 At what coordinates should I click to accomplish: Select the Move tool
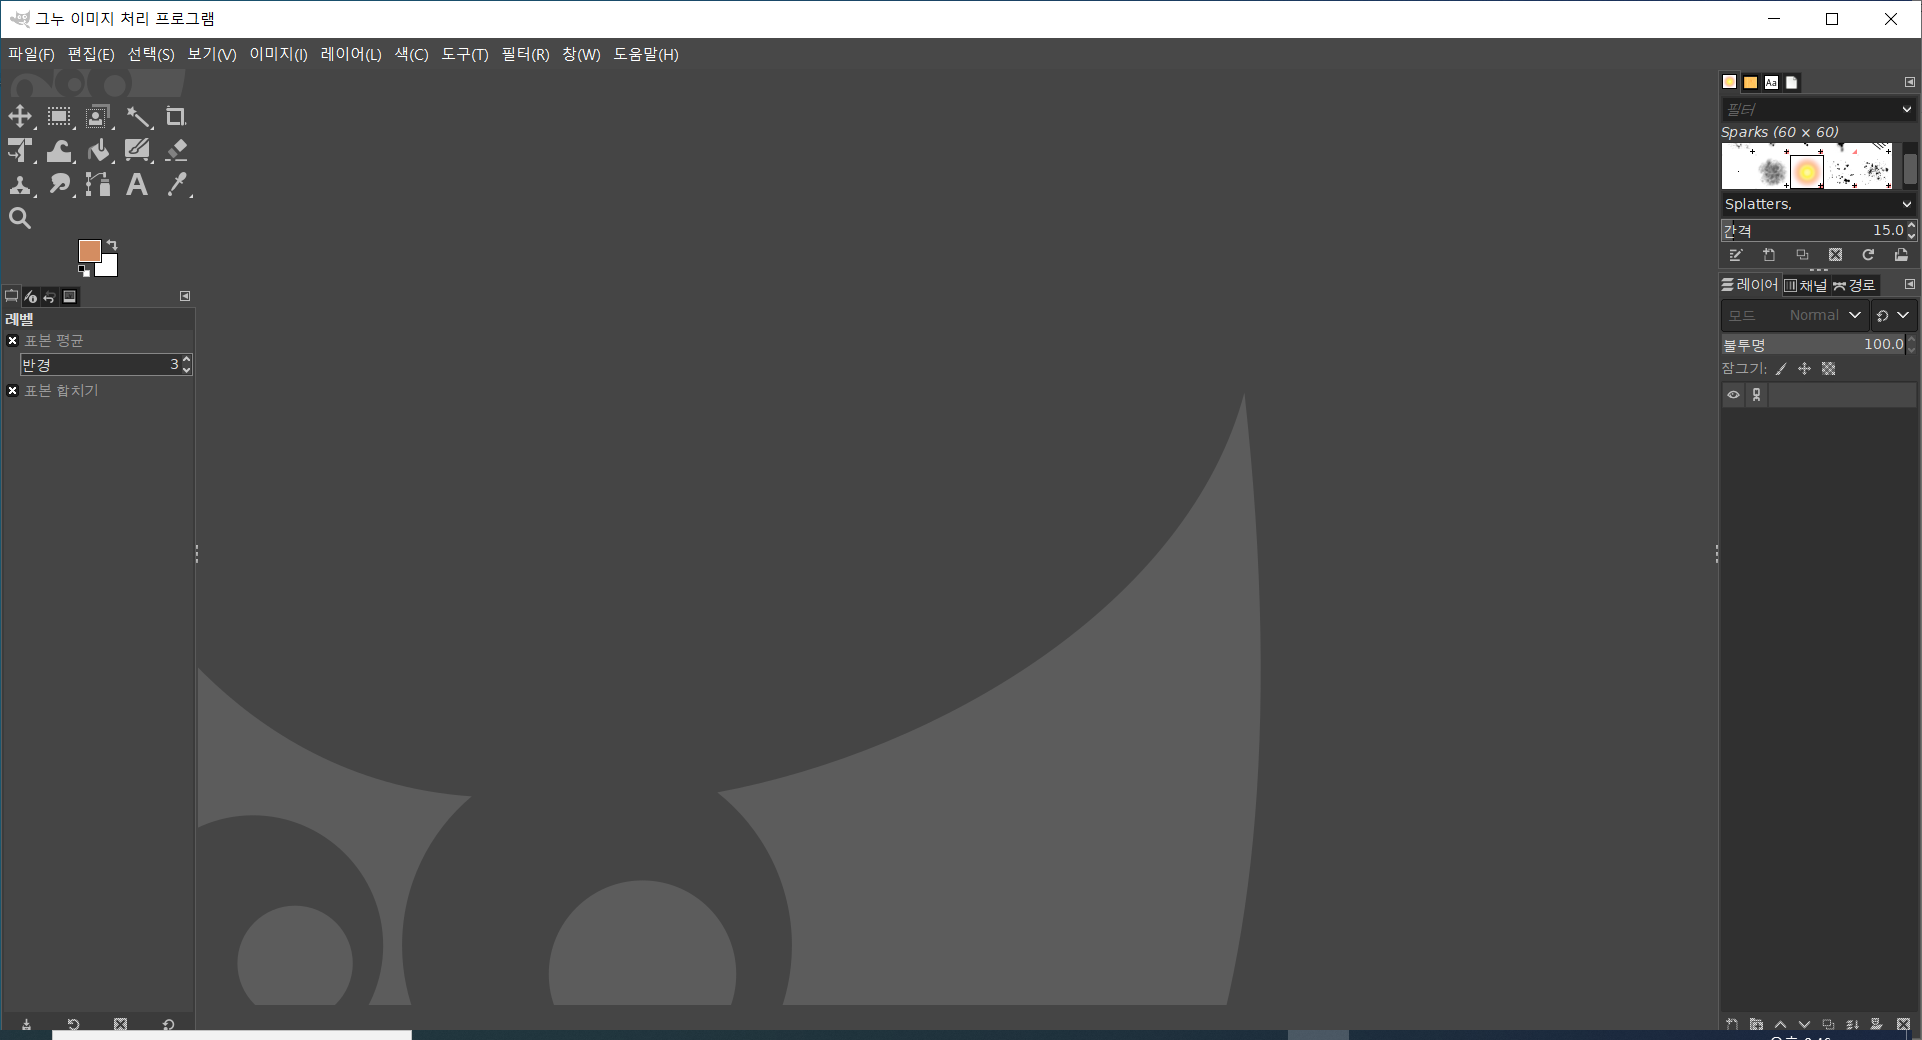coord(20,117)
